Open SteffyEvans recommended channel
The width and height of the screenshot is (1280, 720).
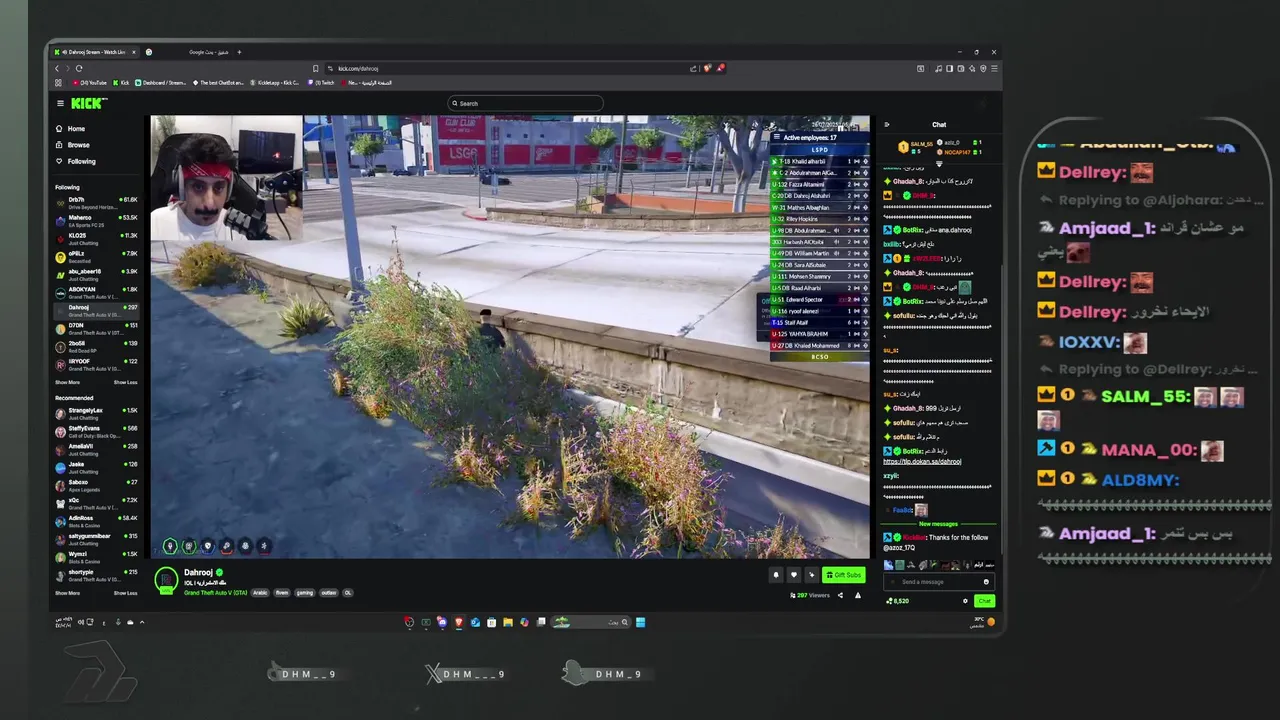click(96, 430)
